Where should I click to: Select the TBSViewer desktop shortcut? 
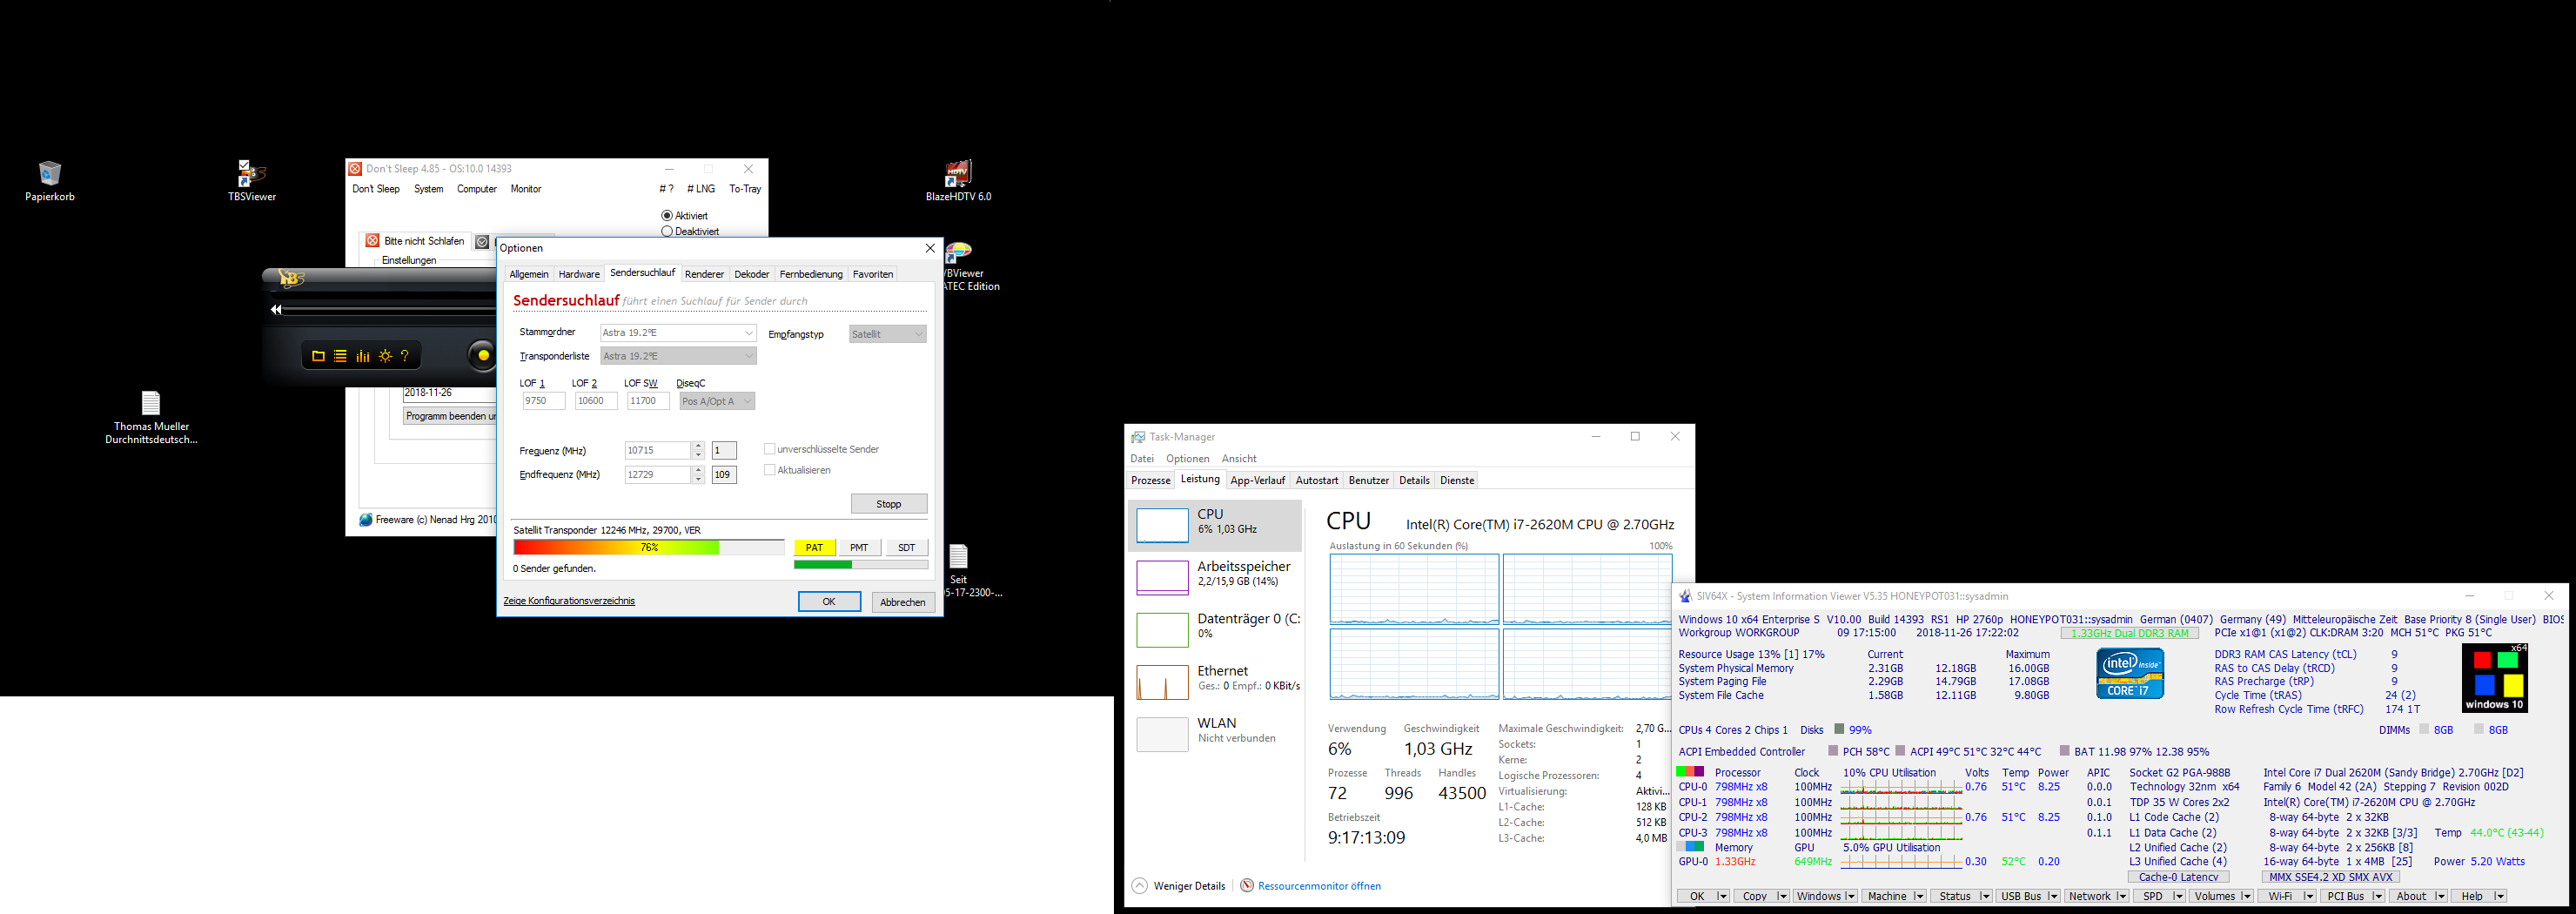pyautogui.click(x=251, y=173)
